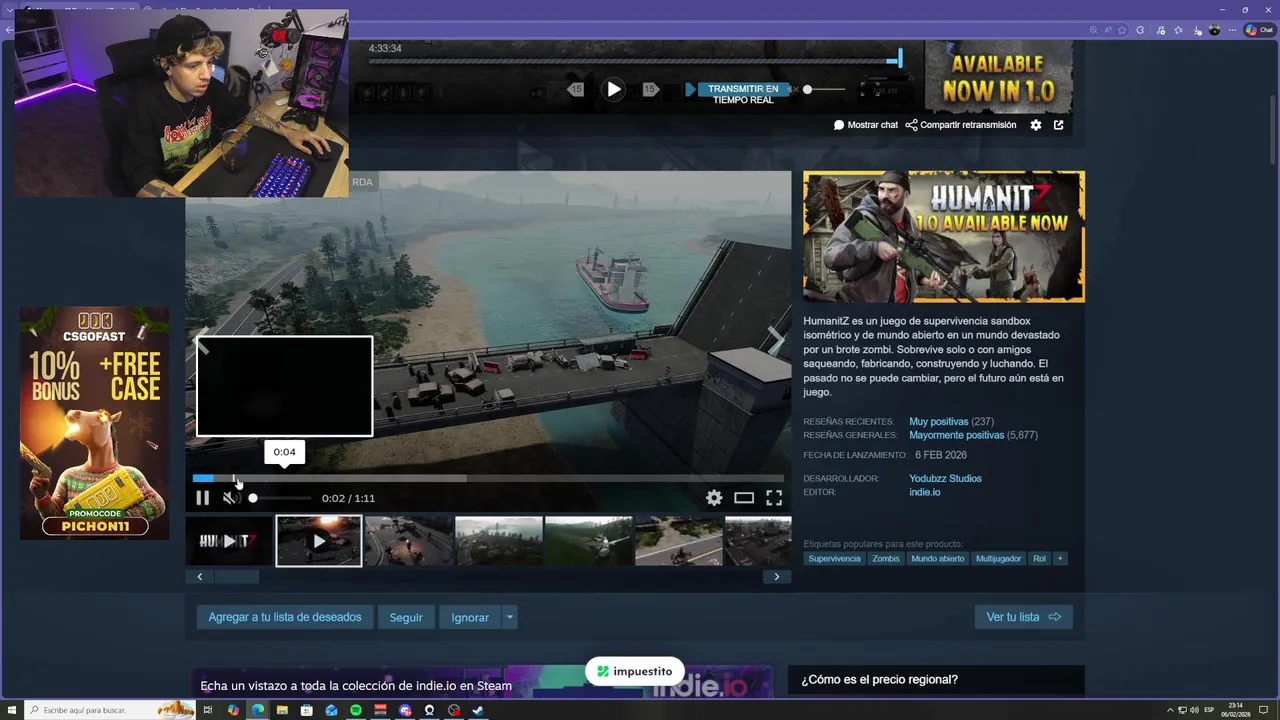1280x720 pixels.
Task: Go to previous media with left arrow
Action: pos(202,340)
